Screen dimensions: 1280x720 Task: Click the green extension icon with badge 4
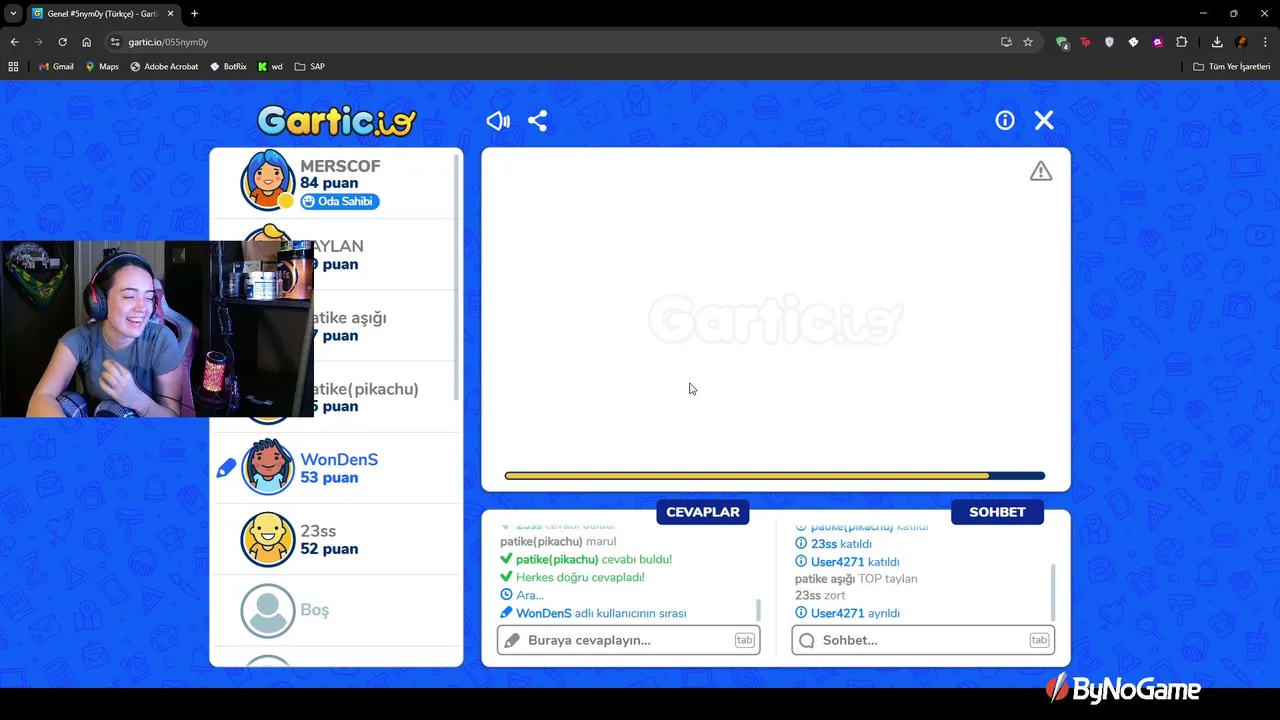(x=1061, y=42)
